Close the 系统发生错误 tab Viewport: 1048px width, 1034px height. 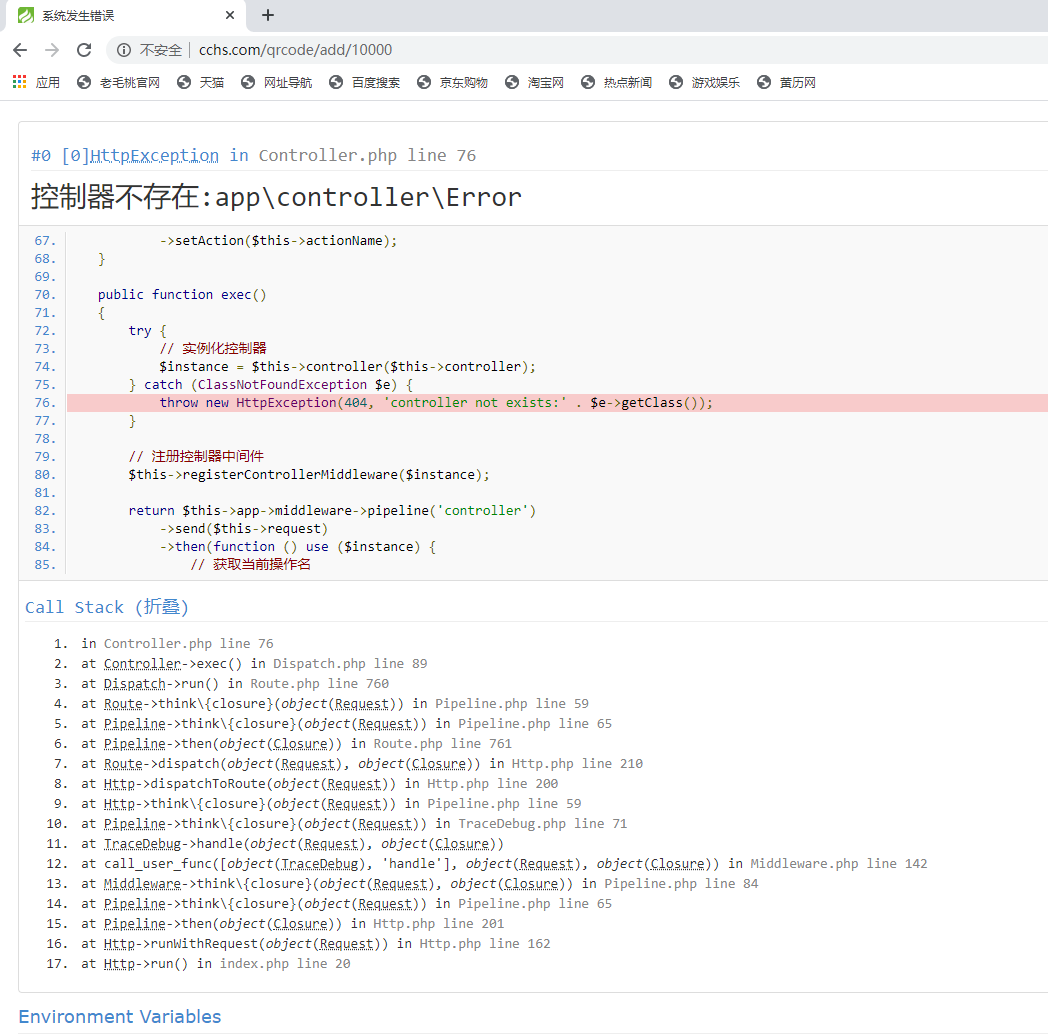point(230,16)
